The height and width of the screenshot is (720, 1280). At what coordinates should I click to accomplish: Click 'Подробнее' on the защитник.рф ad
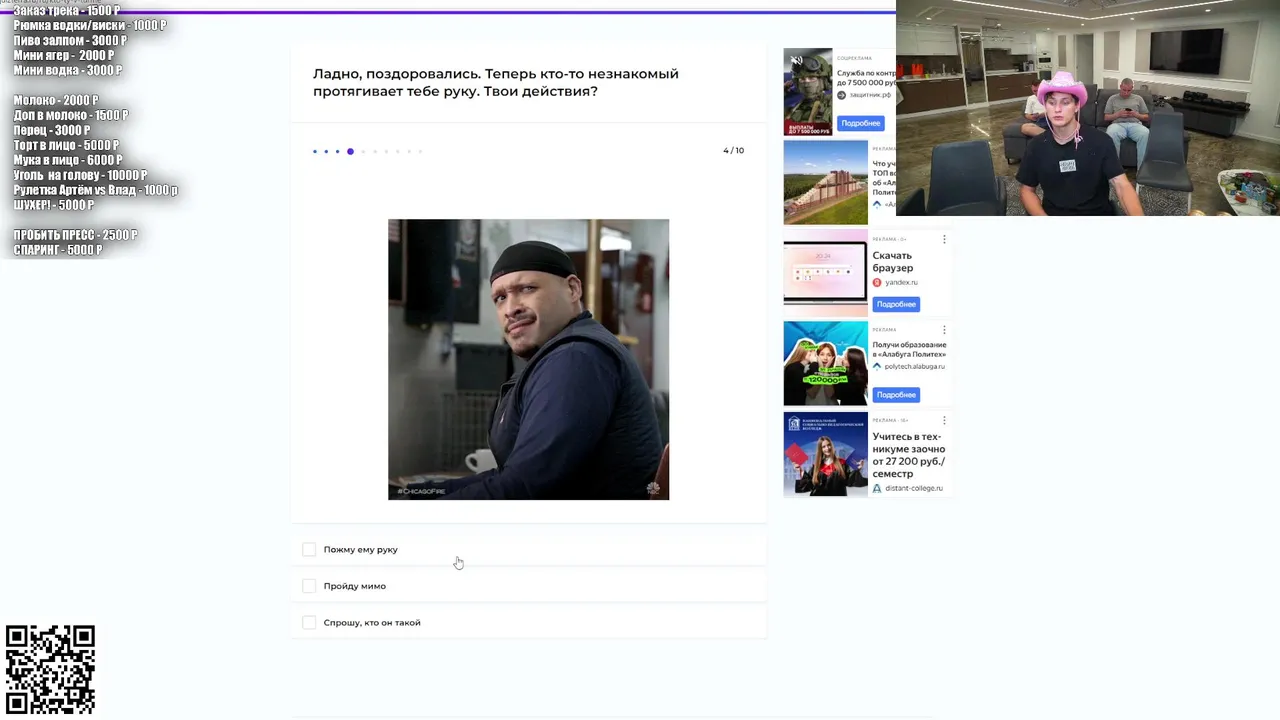click(861, 123)
